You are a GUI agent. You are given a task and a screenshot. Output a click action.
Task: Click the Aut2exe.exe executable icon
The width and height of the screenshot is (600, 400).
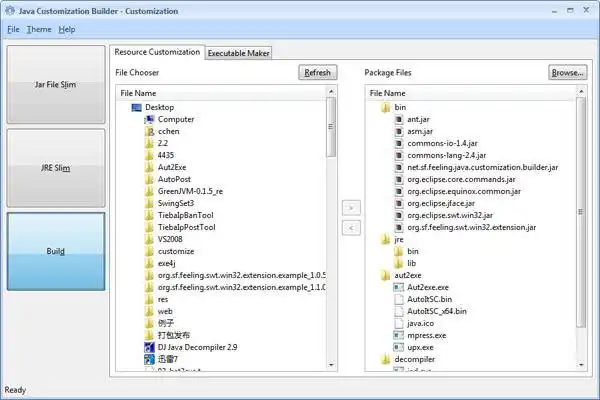click(x=399, y=287)
